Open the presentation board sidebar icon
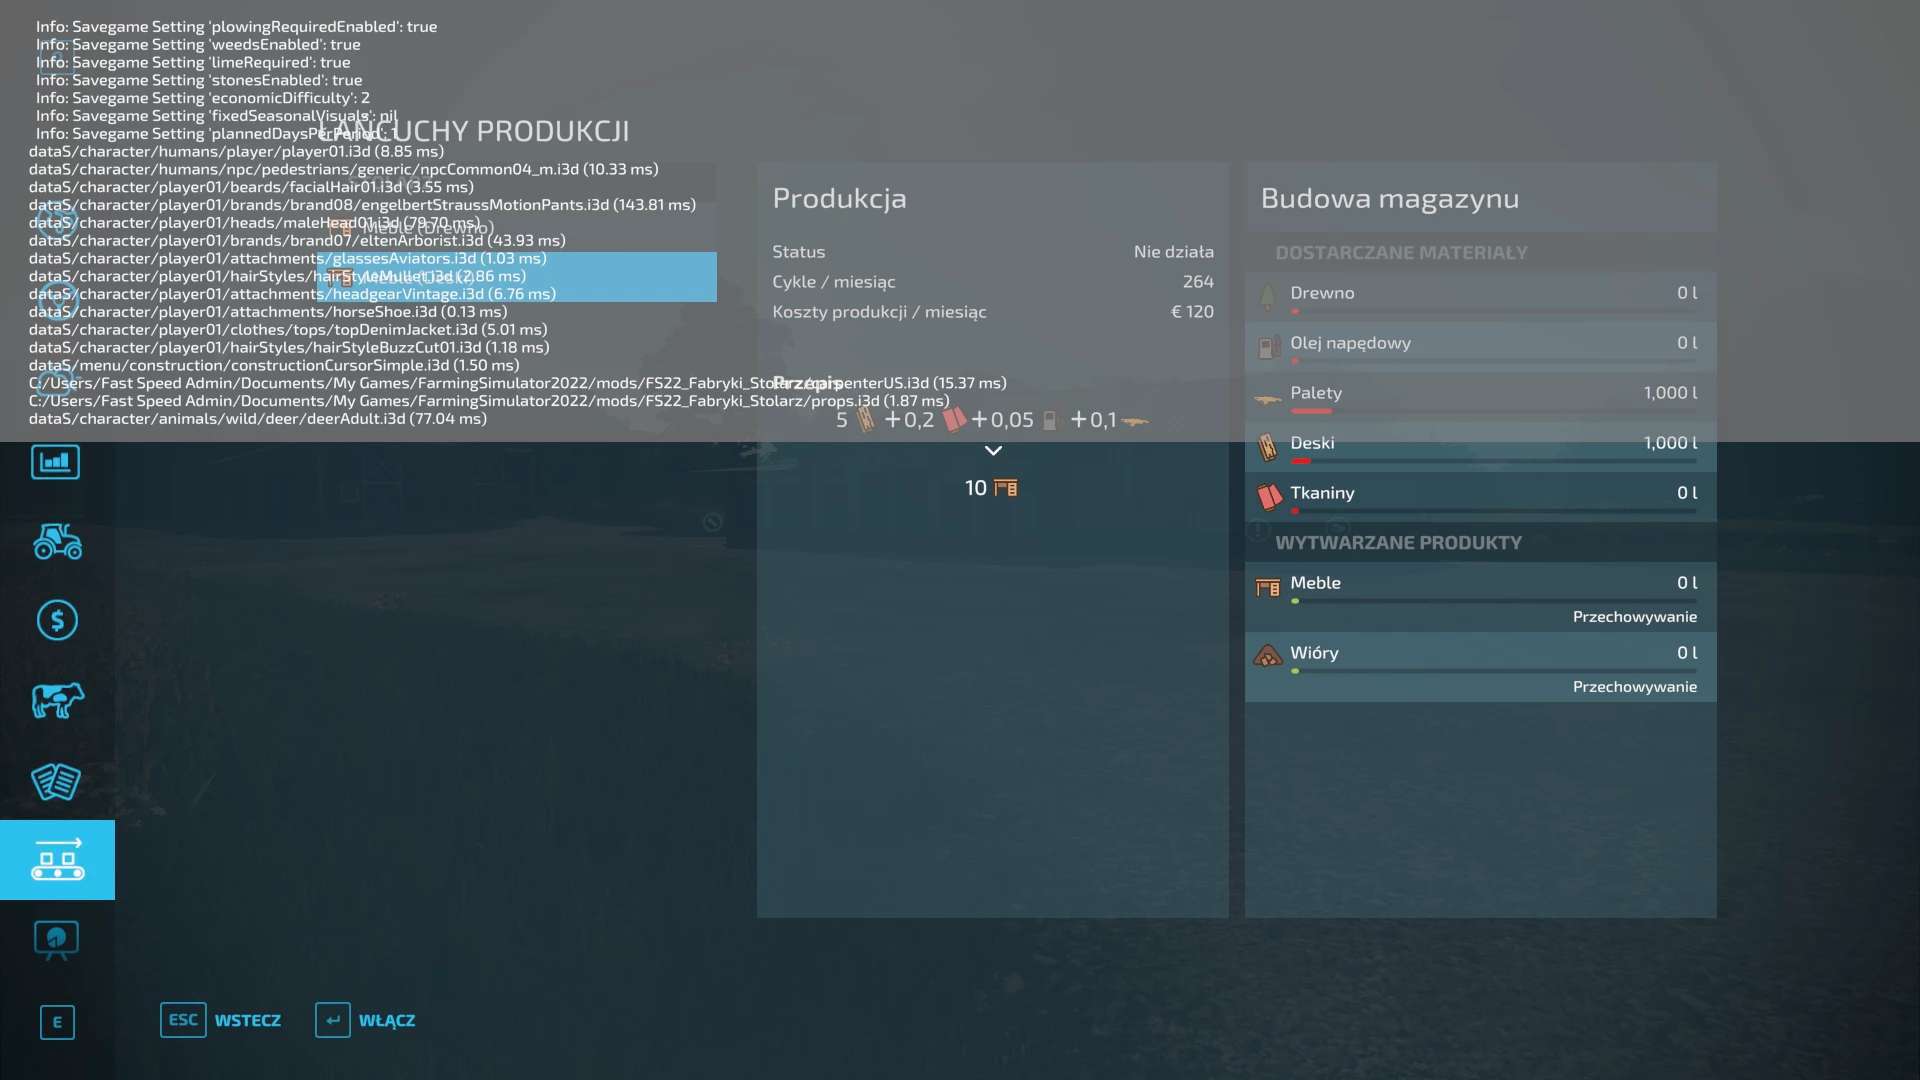The height and width of the screenshot is (1080, 1920). [56, 939]
